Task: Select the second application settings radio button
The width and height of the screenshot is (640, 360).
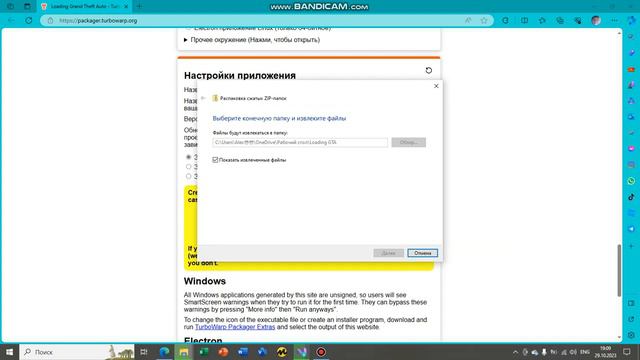Action: [x=188, y=167]
